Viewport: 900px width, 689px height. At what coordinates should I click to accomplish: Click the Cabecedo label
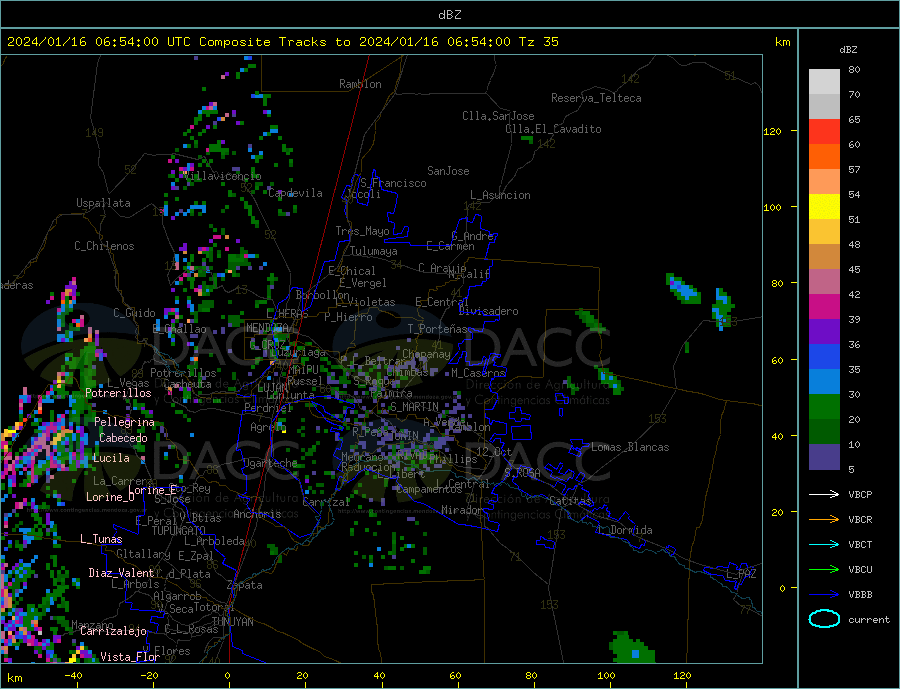123,438
